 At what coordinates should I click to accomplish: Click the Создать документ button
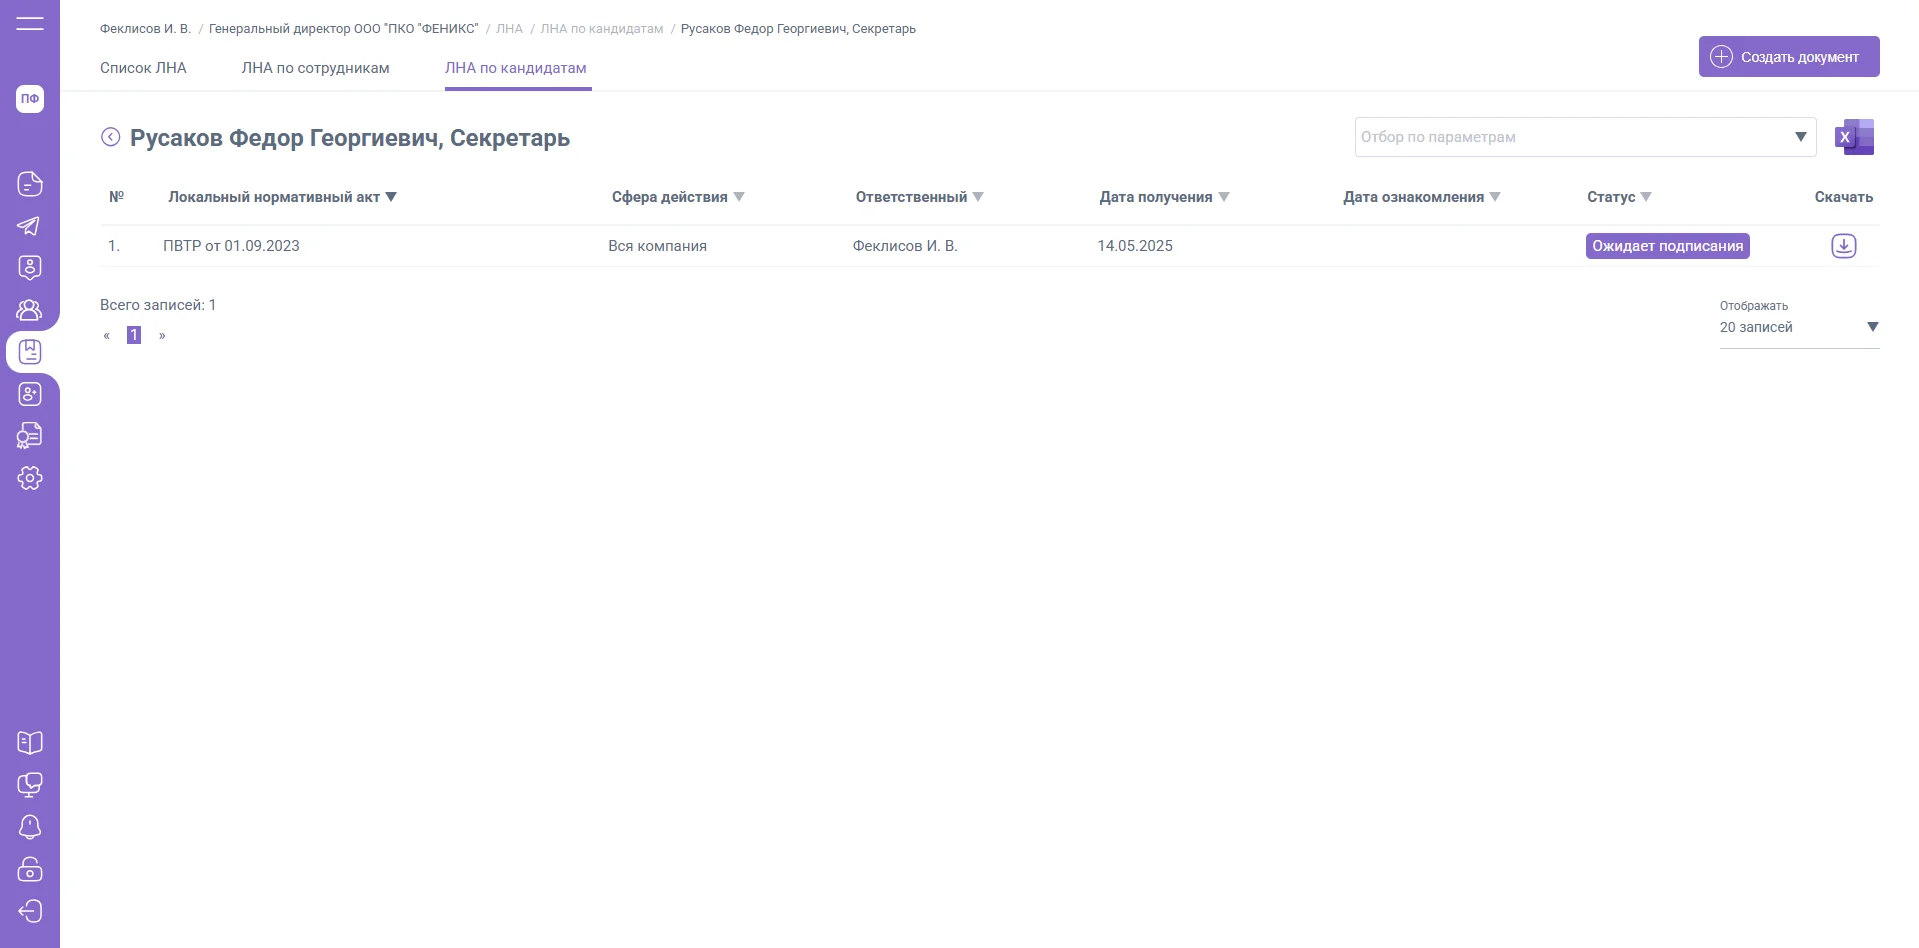pos(1788,57)
